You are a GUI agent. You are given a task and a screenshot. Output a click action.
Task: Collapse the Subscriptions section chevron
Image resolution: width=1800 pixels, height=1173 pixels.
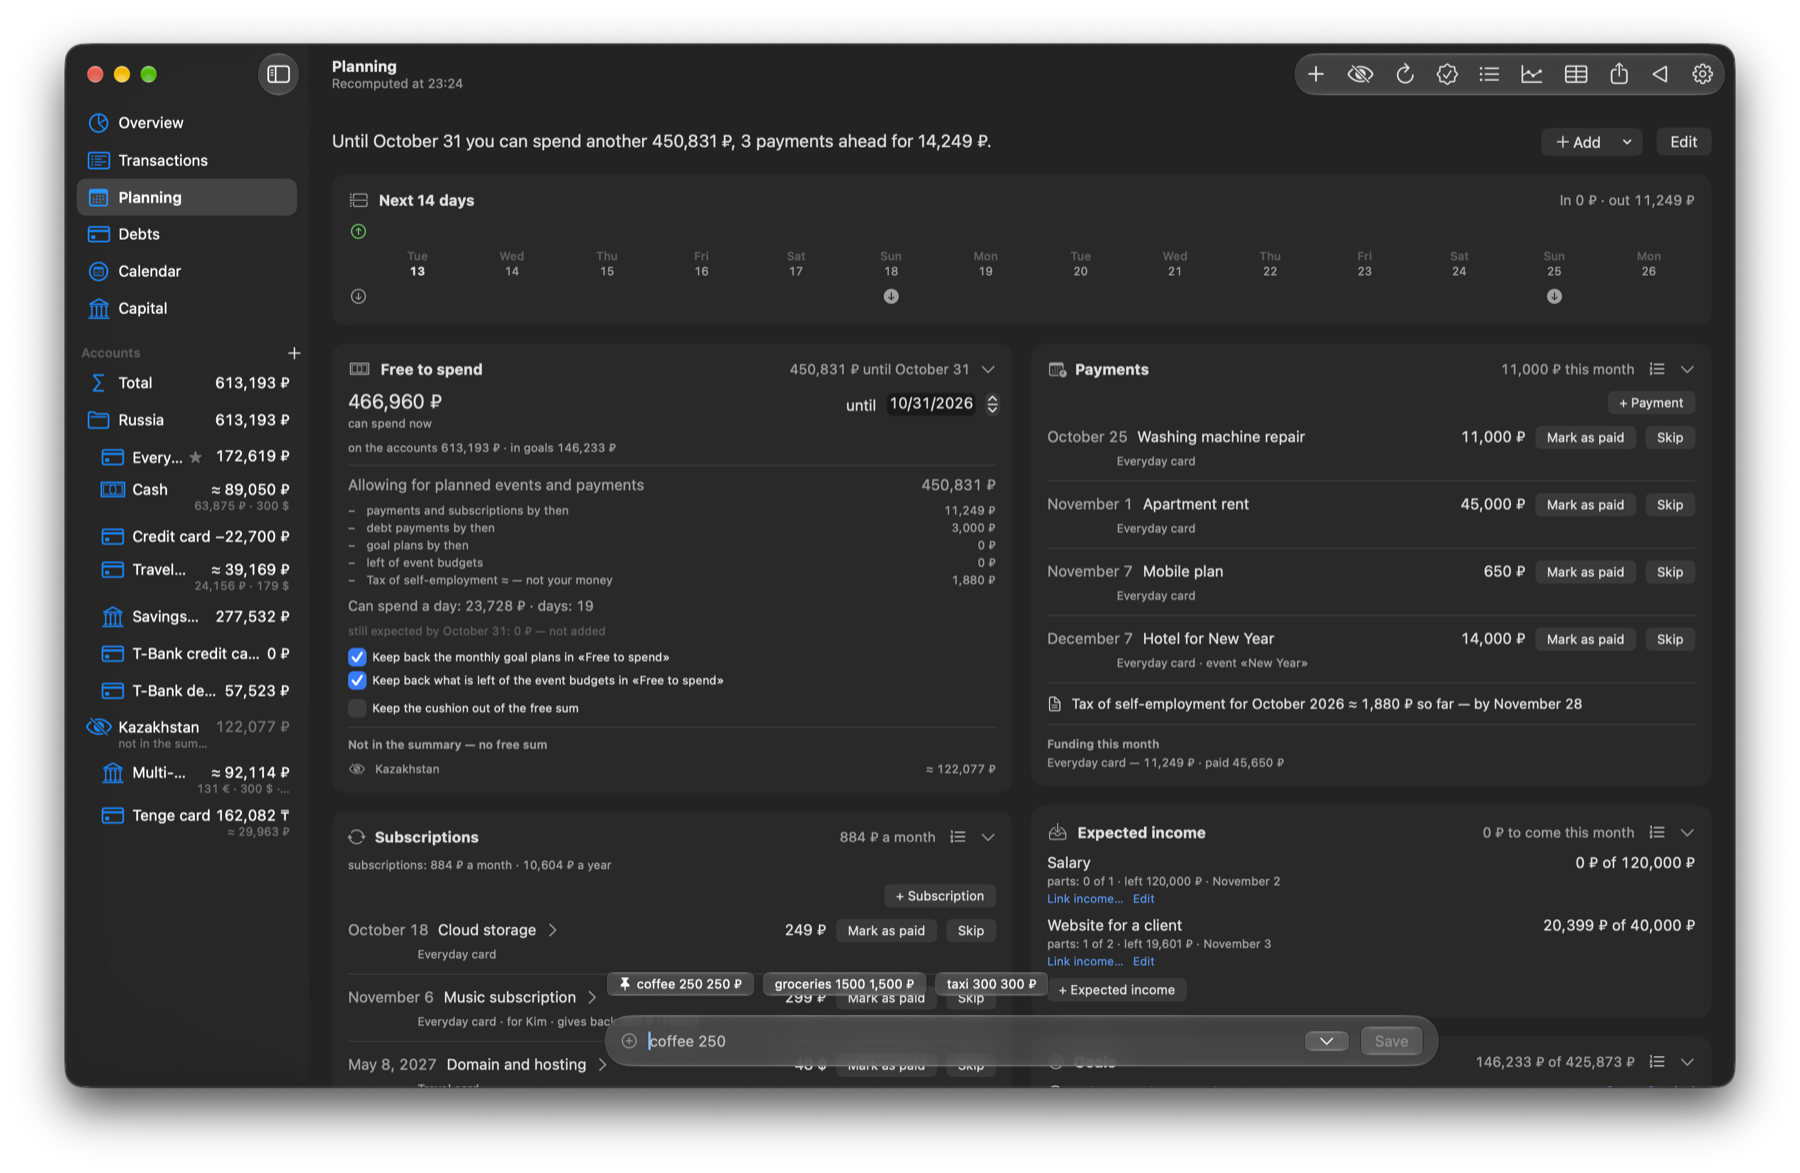988,837
